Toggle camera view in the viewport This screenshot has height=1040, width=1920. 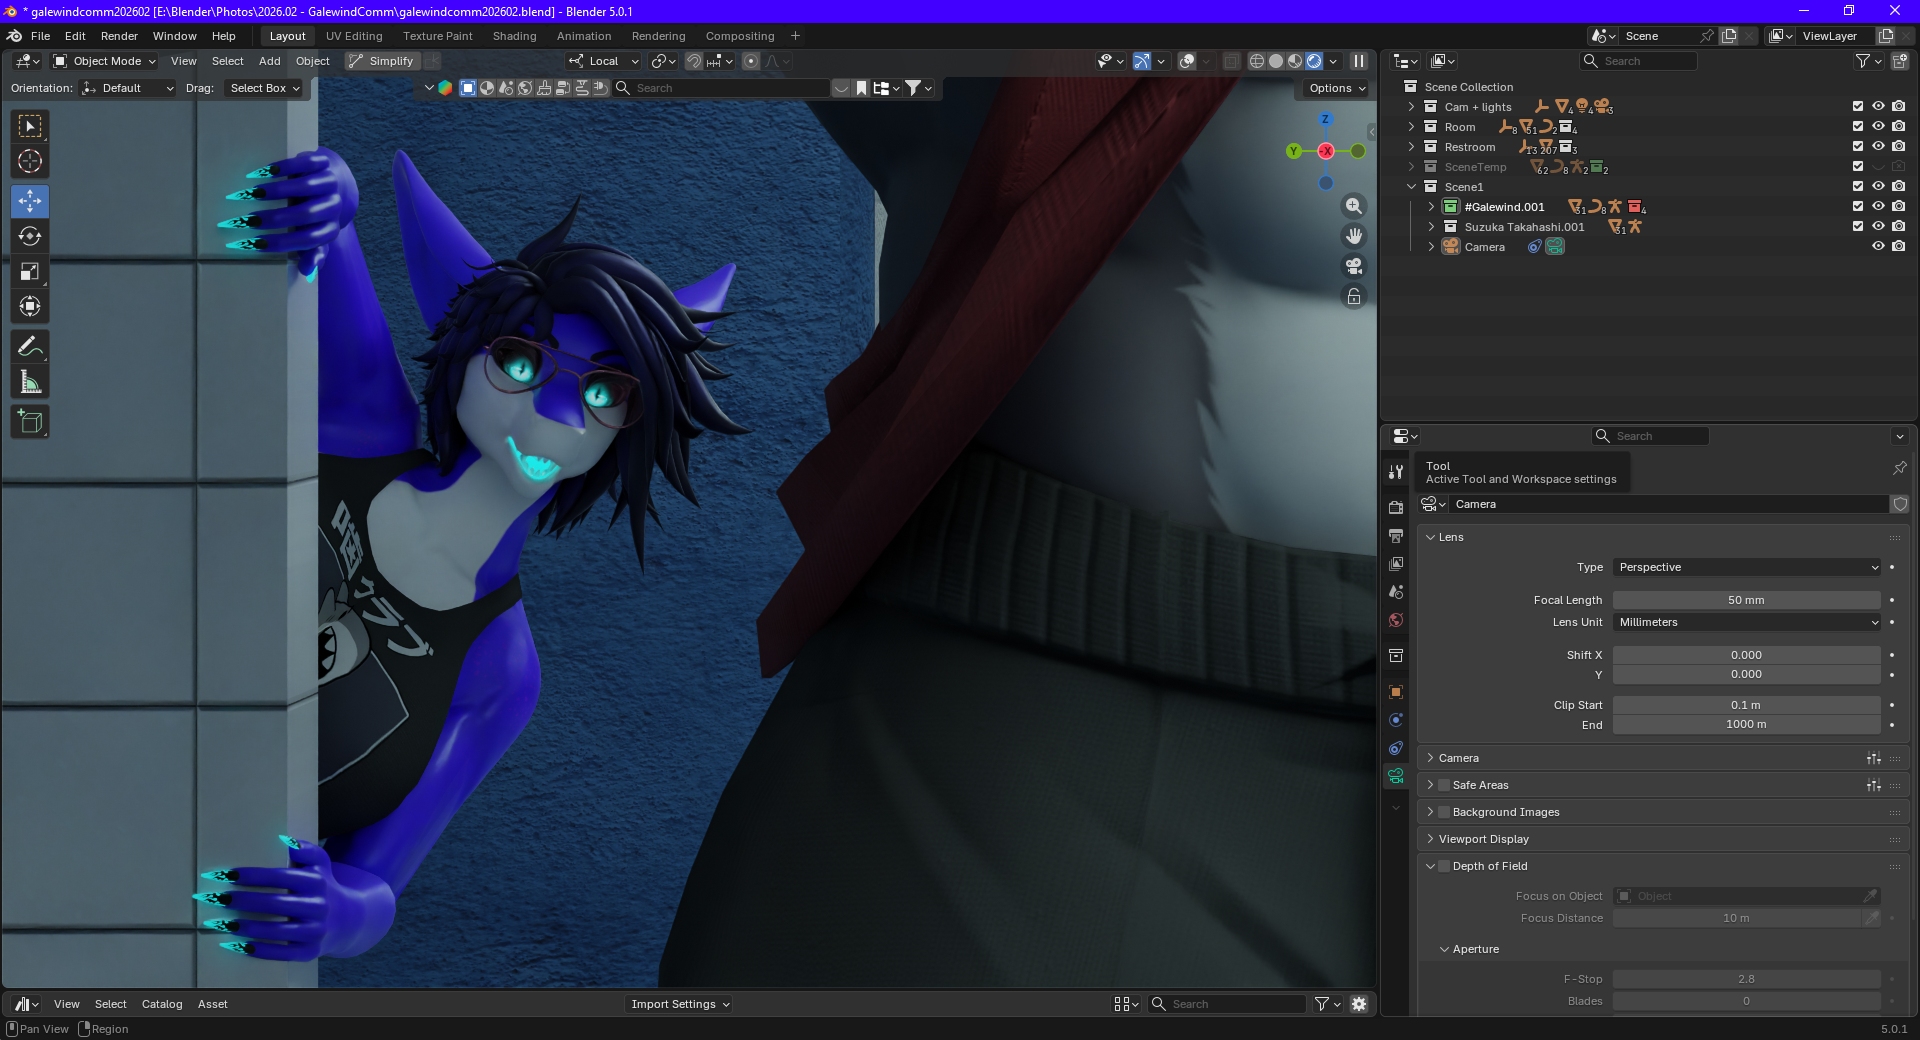pyautogui.click(x=1354, y=266)
